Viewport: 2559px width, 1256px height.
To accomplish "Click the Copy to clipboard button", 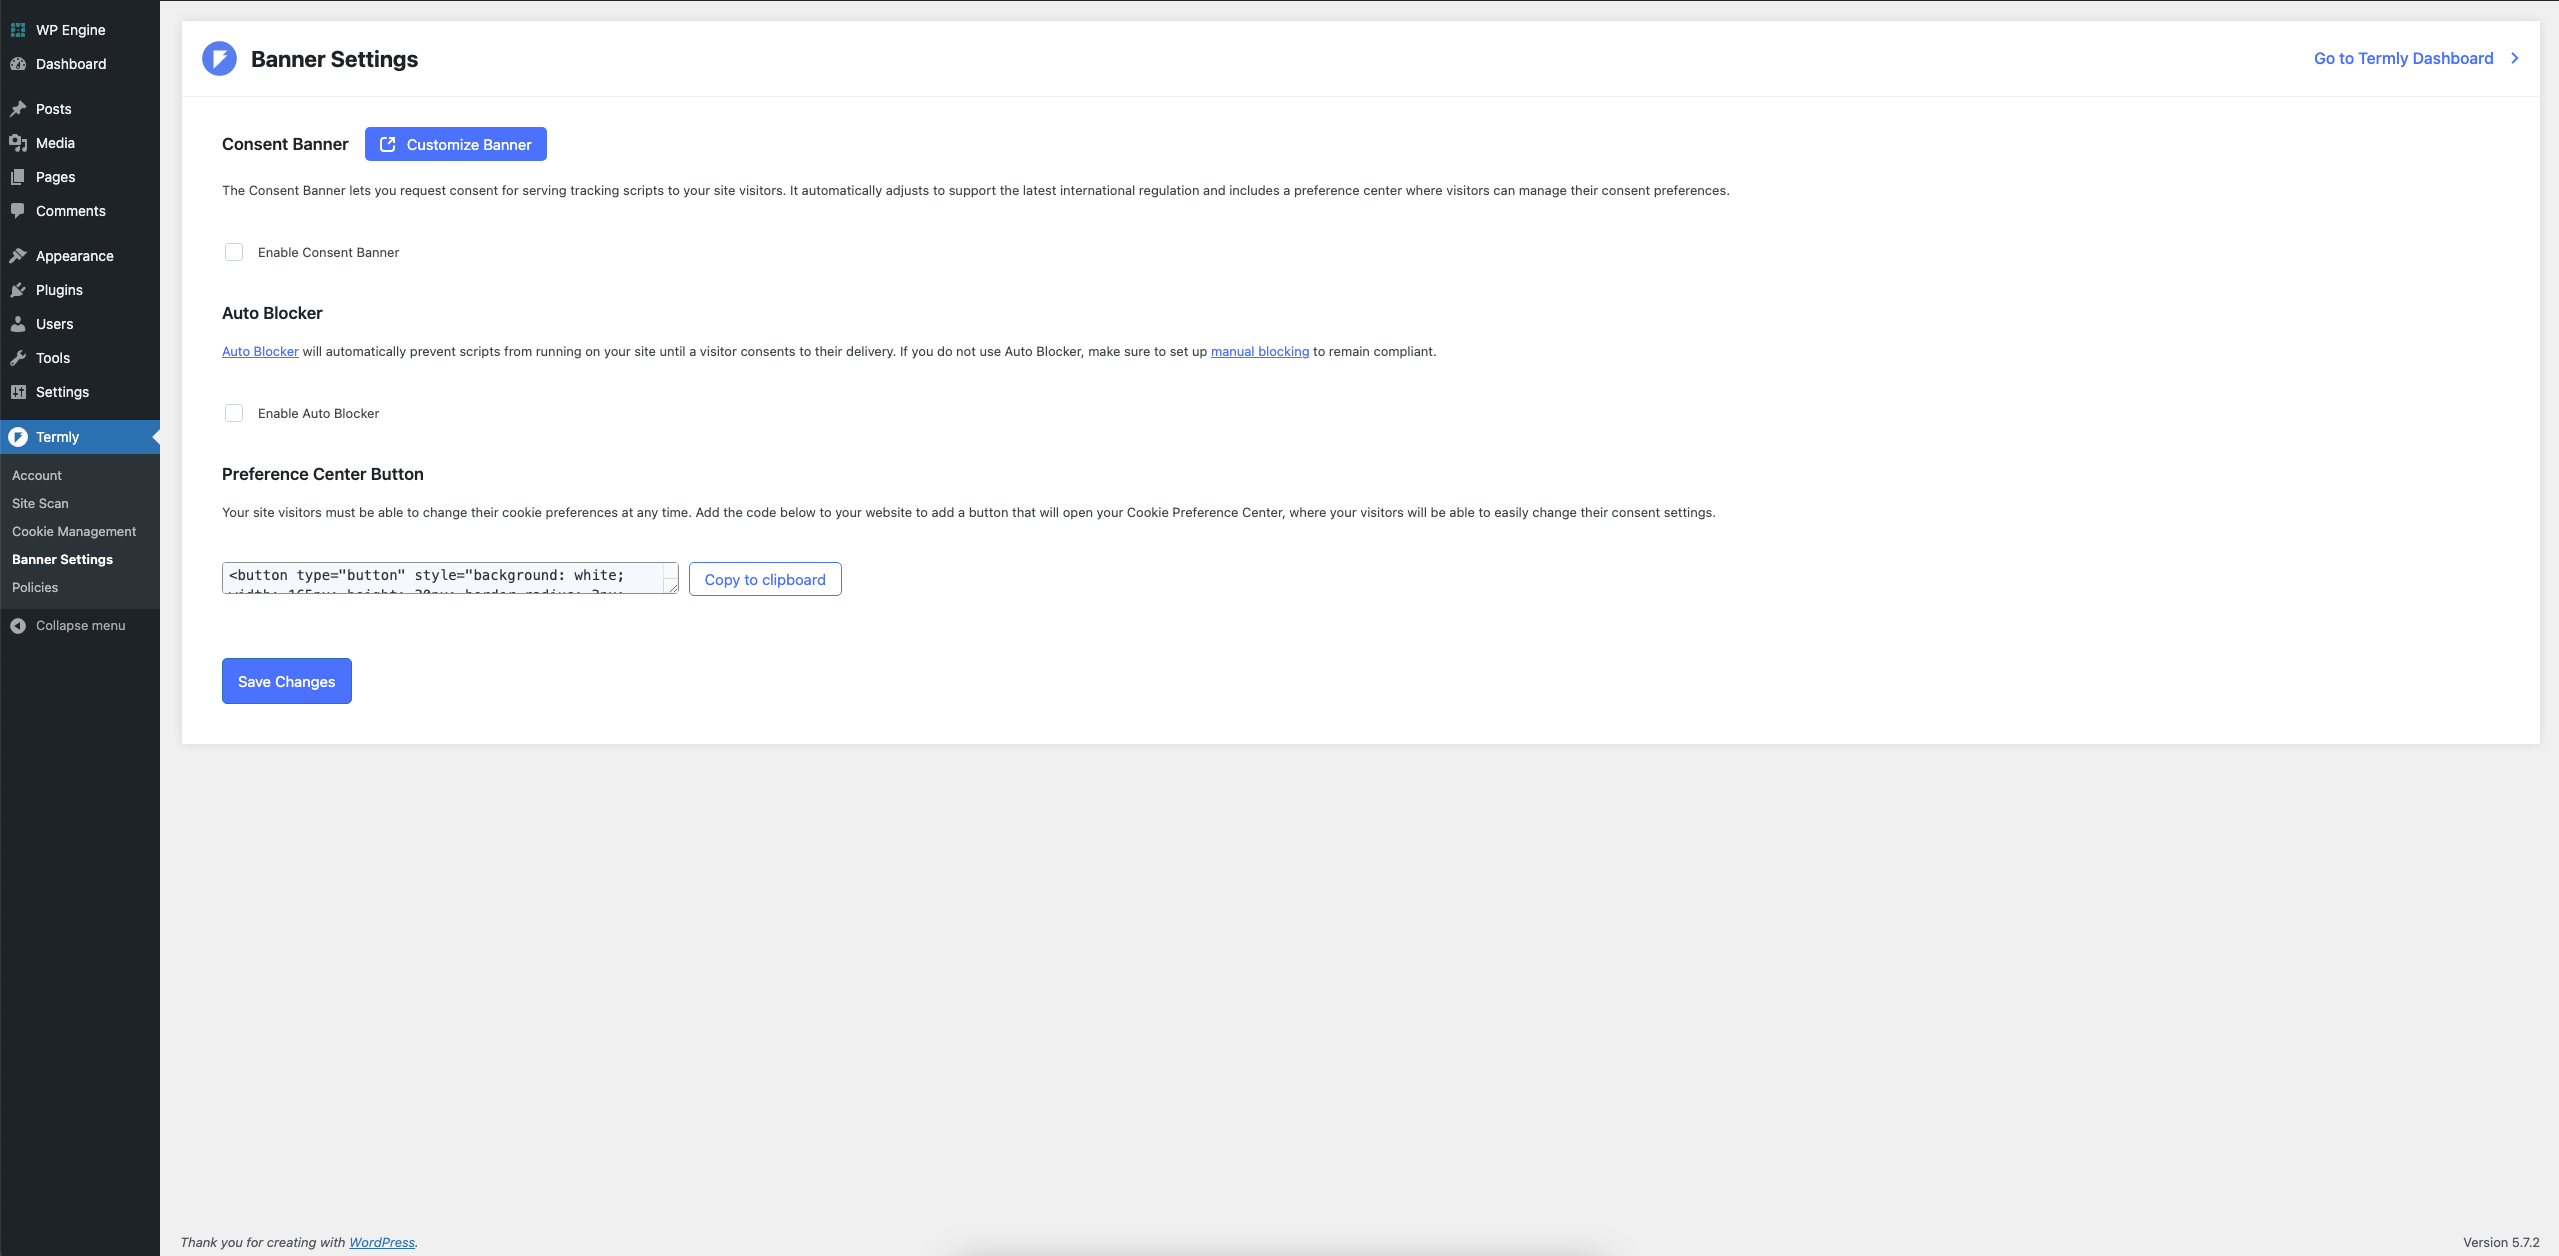I will point(764,577).
